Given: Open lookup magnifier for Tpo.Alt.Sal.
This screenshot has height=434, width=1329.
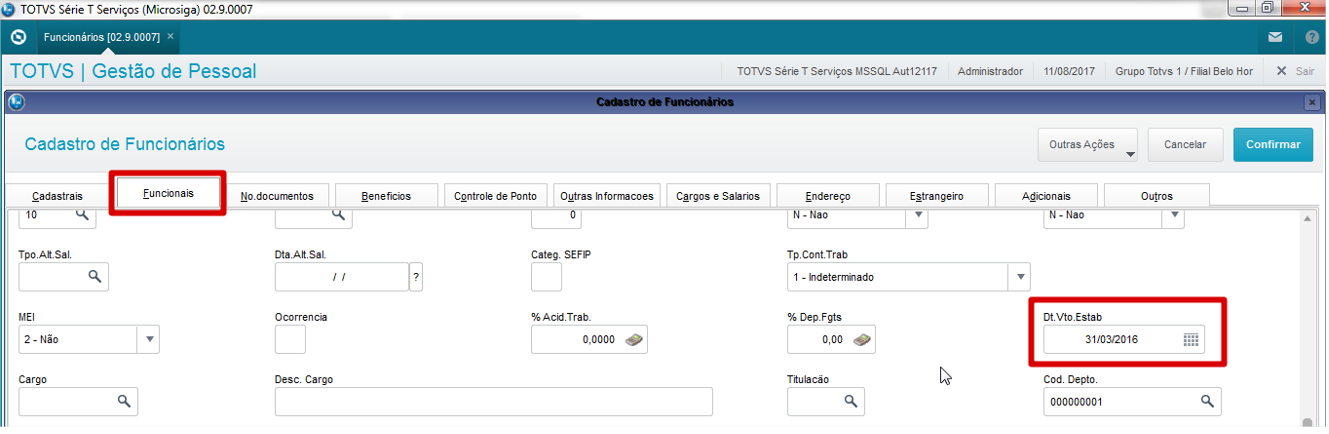Looking at the screenshot, I should click(x=95, y=277).
